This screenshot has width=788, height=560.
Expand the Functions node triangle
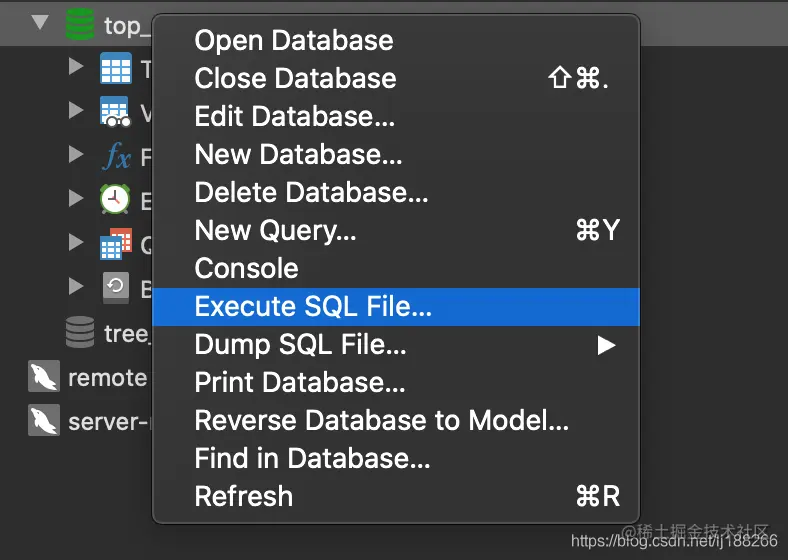tap(76, 154)
